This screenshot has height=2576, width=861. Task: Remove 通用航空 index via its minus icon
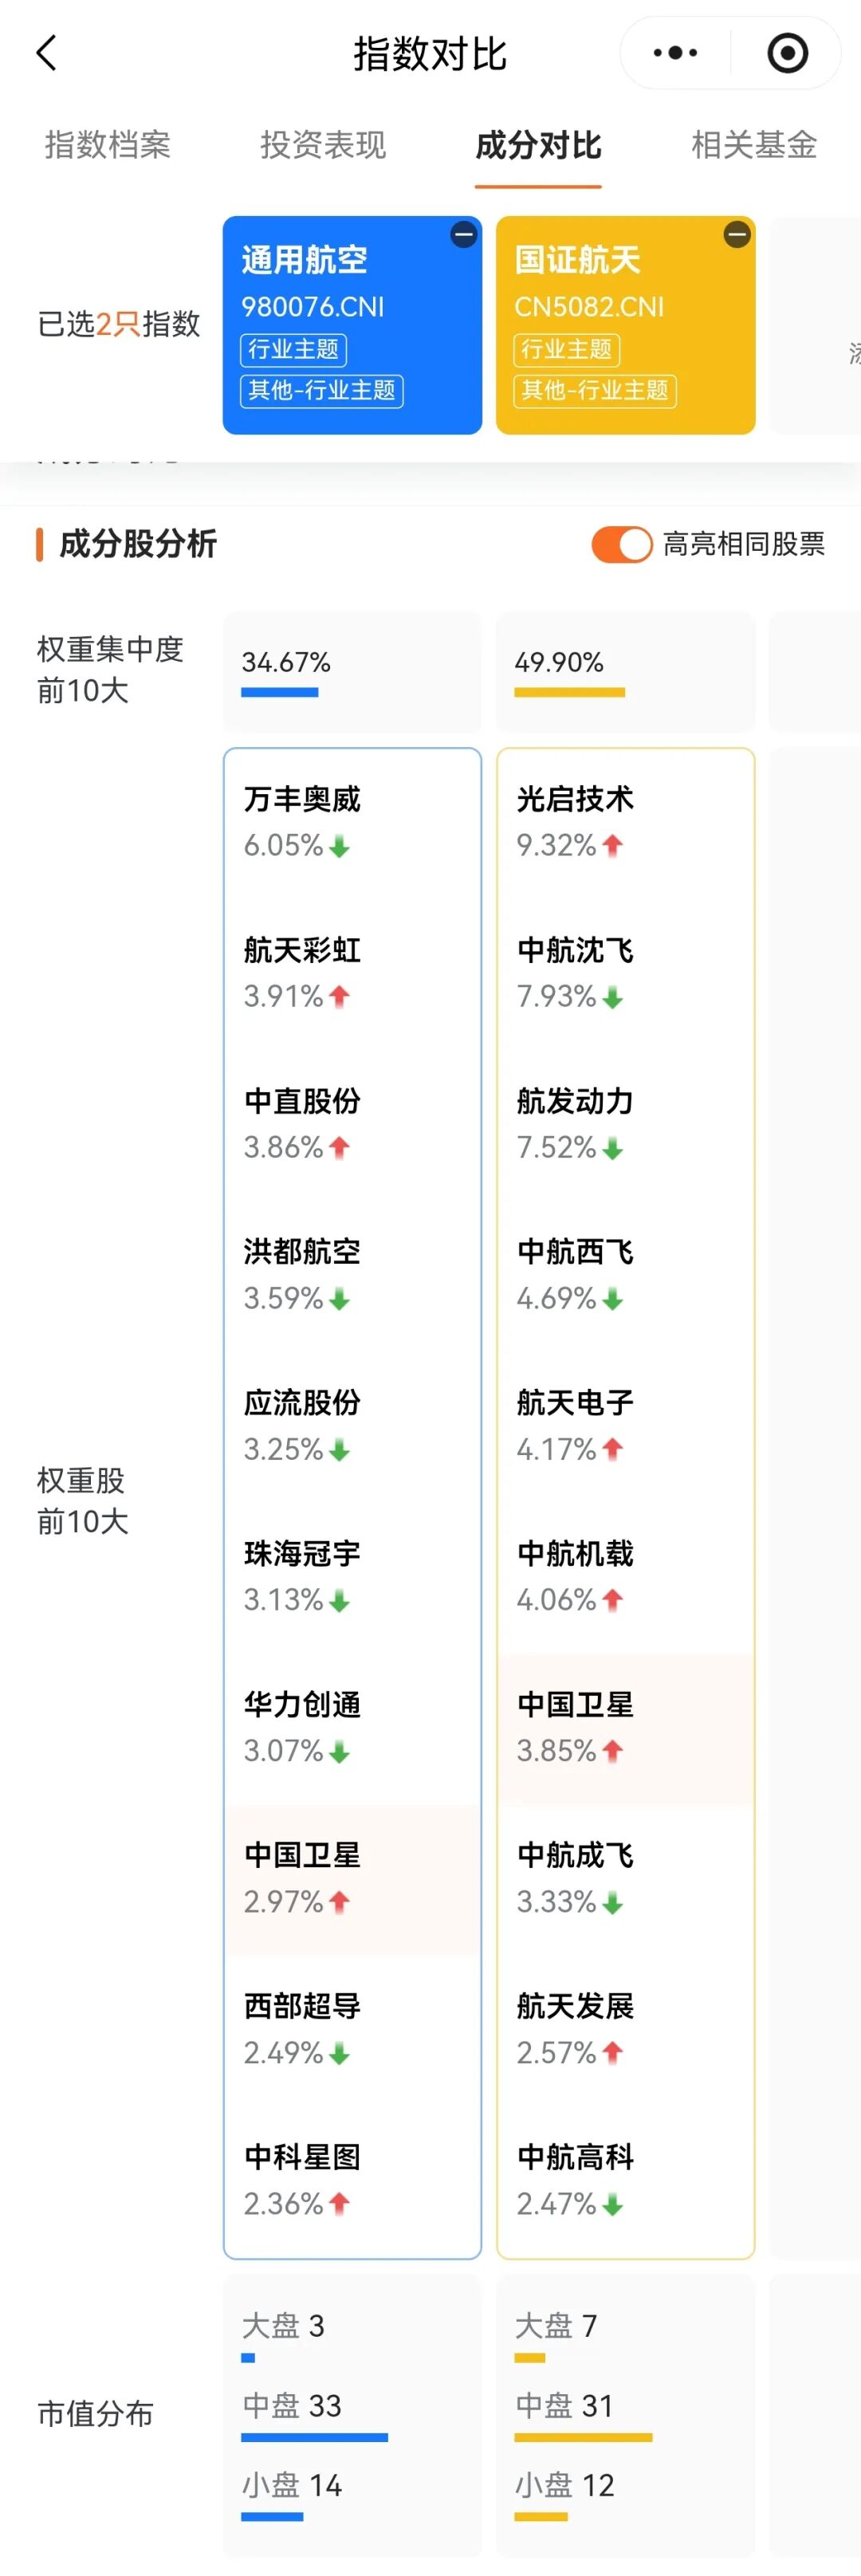(462, 235)
